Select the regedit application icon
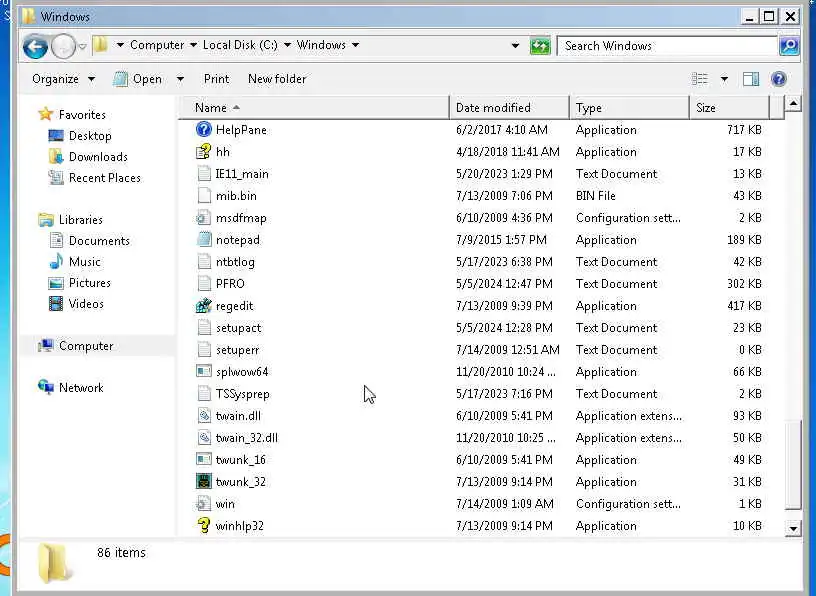Image resolution: width=816 pixels, height=596 pixels. pos(203,306)
